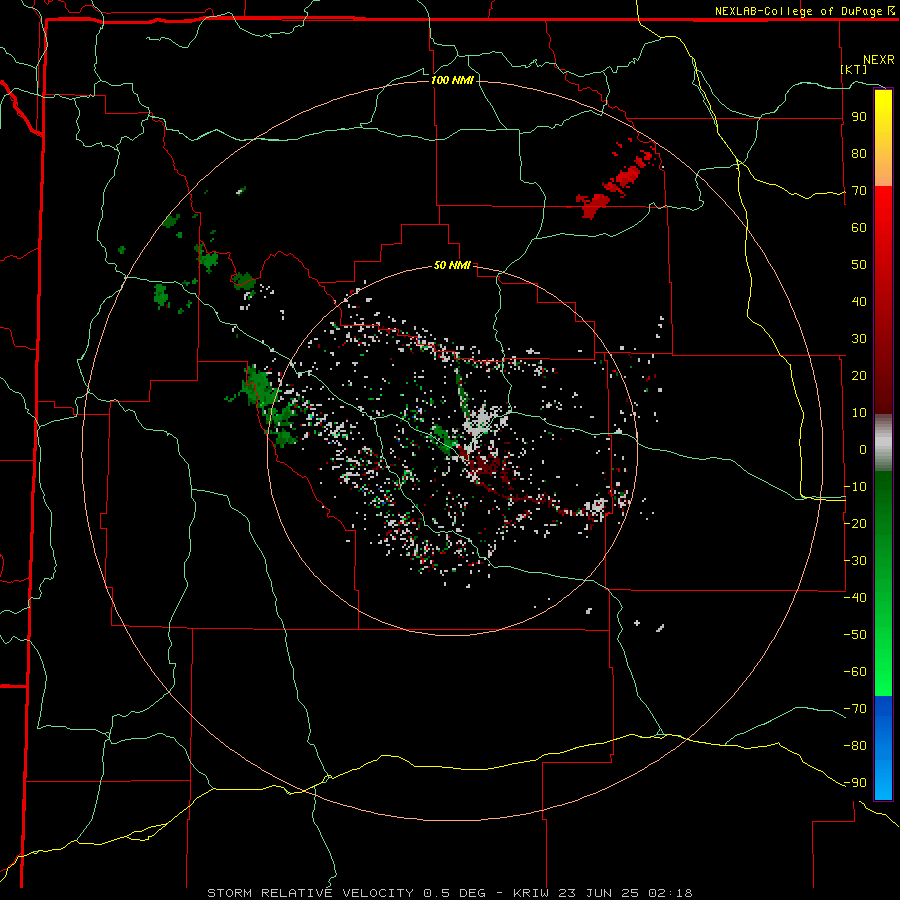Click the -30 scale value

click(x=855, y=560)
